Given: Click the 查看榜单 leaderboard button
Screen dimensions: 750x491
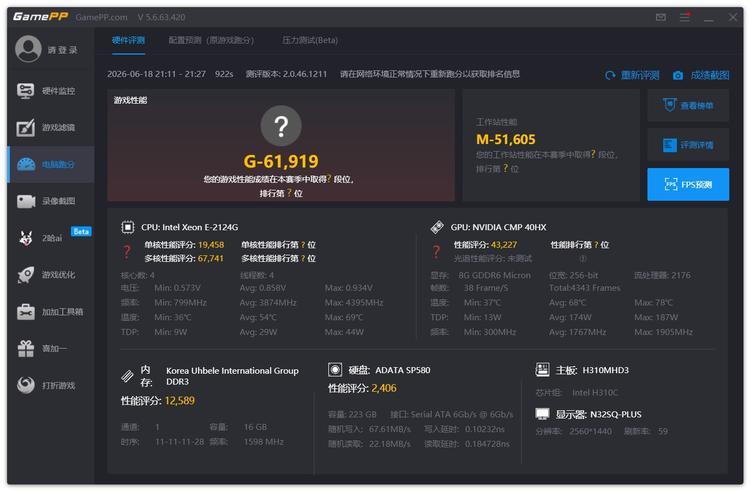Looking at the screenshot, I should (688, 105).
